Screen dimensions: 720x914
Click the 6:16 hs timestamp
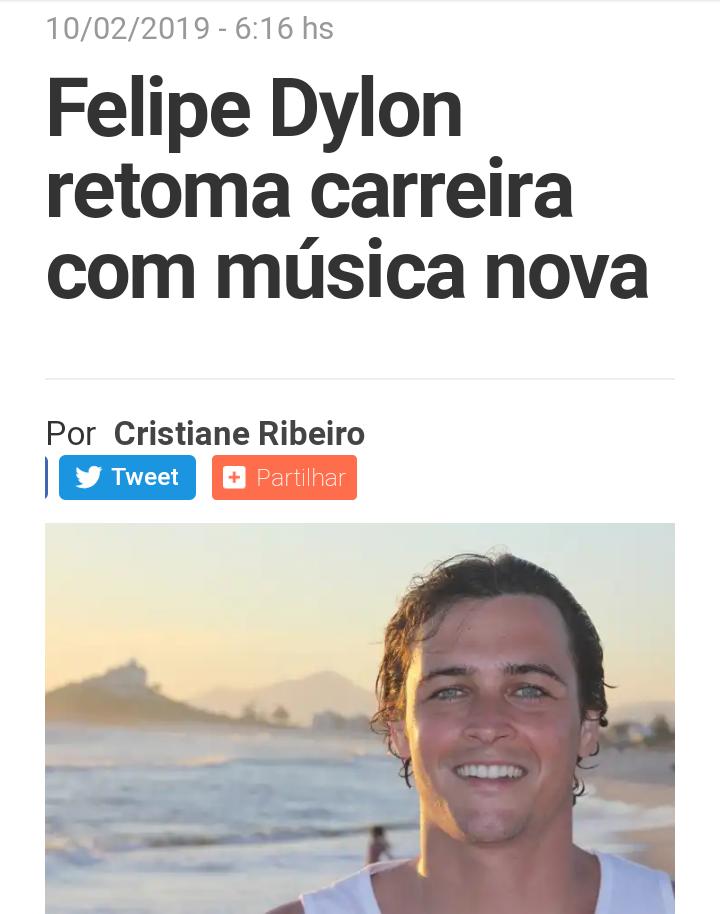[284, 29]
